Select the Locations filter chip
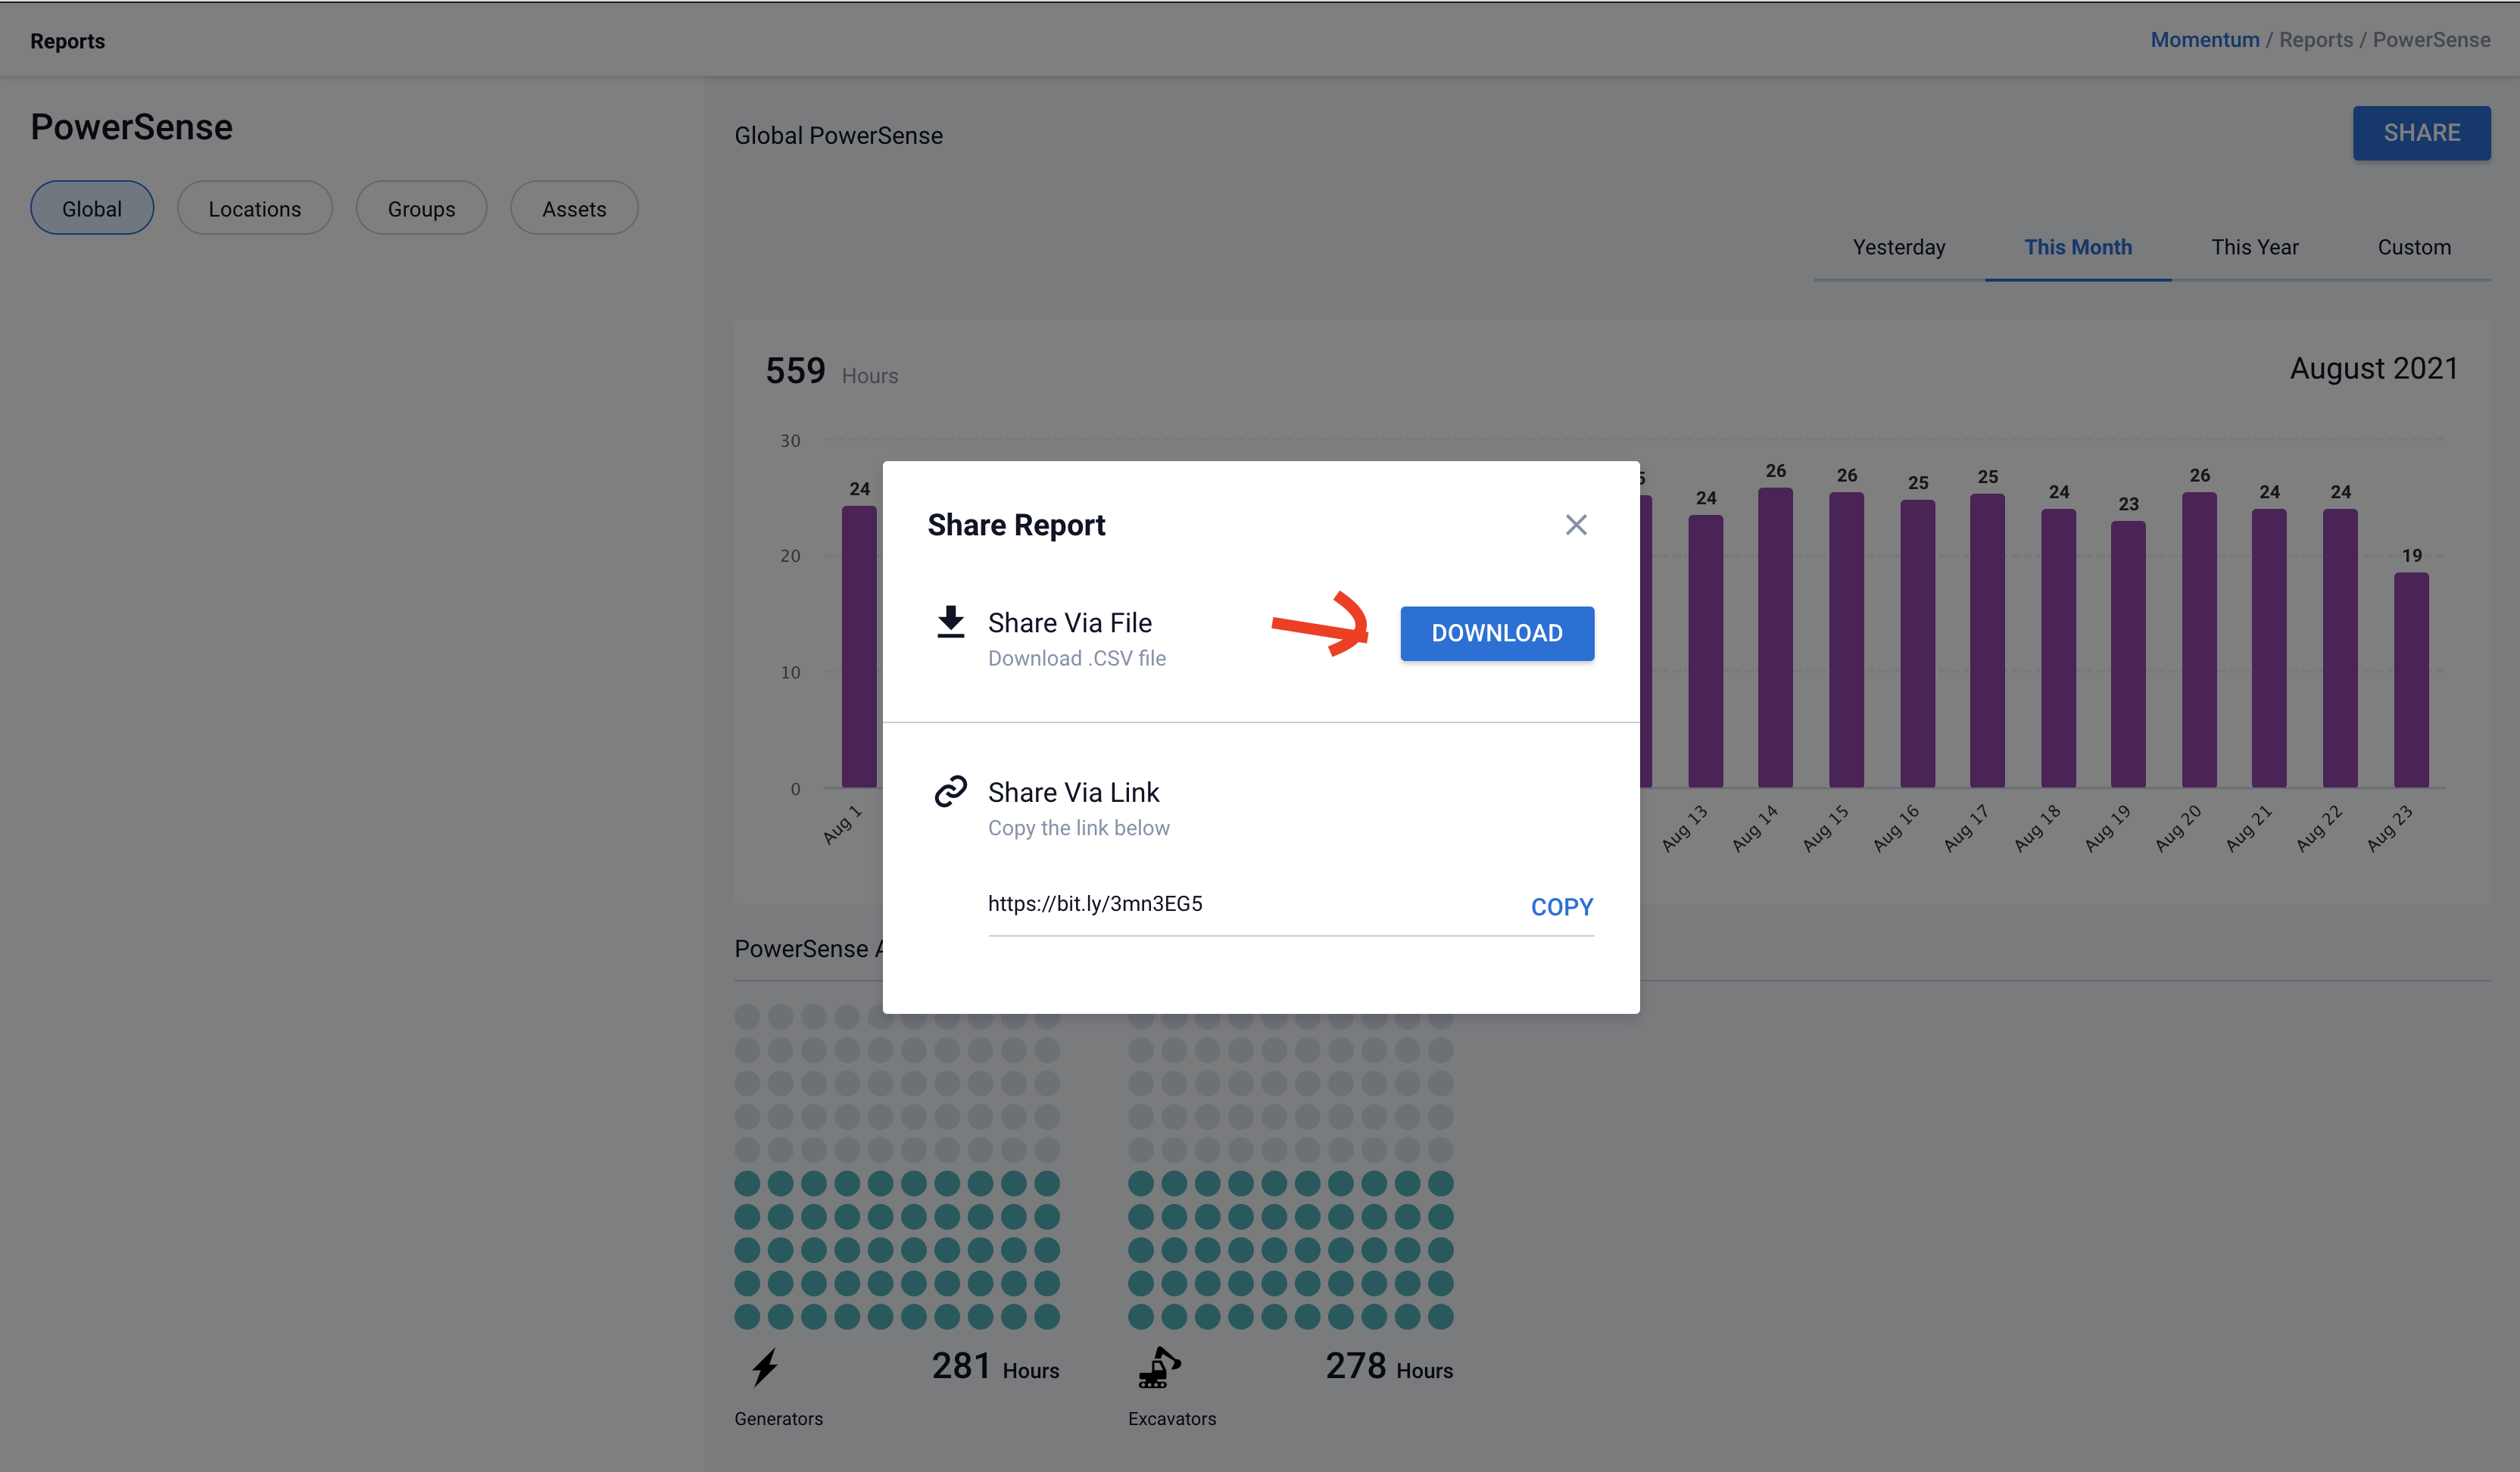The height and width of the screenshot is (1472, 2520). tap(254, 208)
